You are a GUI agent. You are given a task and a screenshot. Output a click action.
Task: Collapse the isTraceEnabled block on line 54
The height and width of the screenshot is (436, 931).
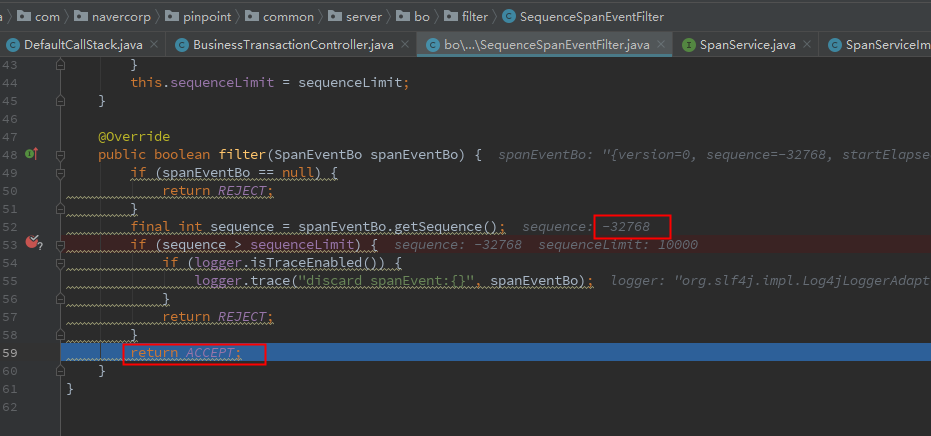pos(60,263)
